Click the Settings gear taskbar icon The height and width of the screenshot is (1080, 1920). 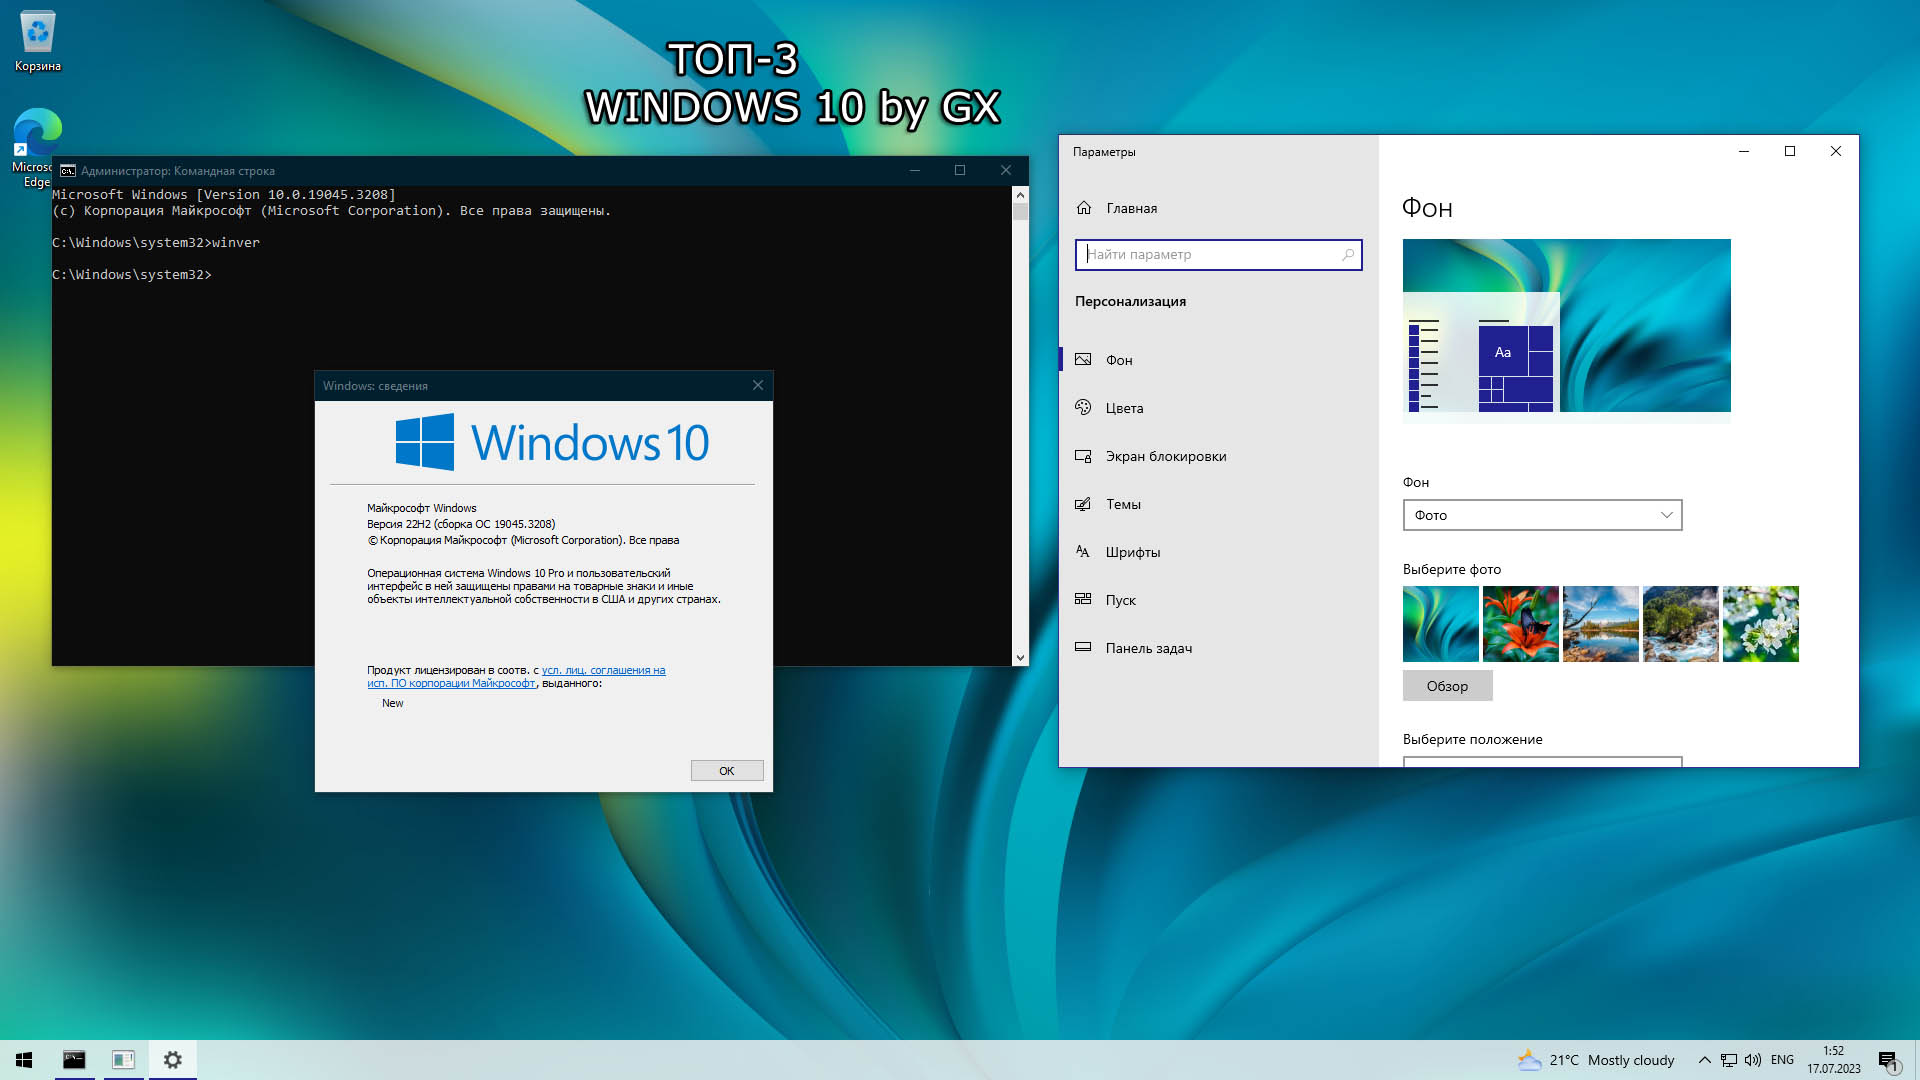pyautogui.click(x=173, y=1060)
